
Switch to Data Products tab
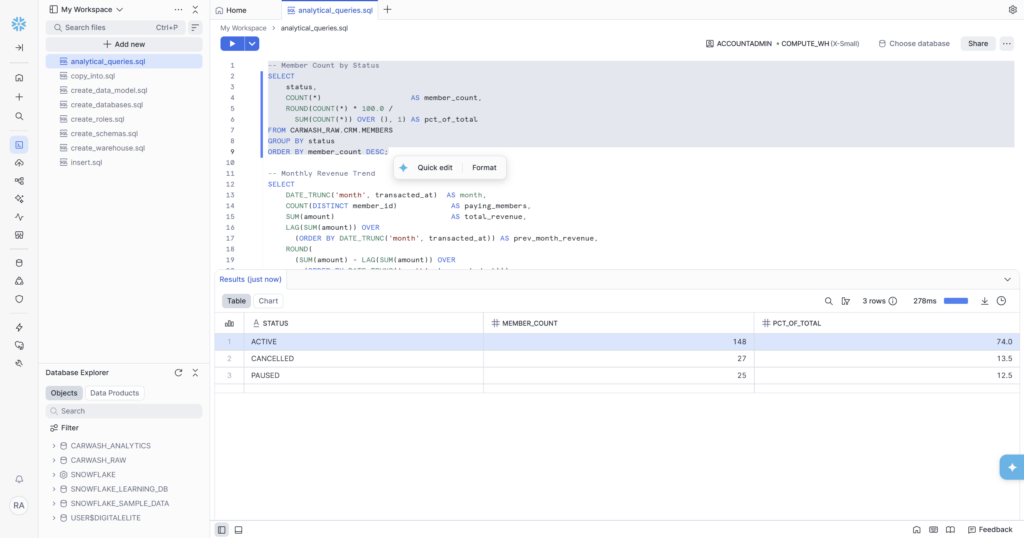pos(115,393)
